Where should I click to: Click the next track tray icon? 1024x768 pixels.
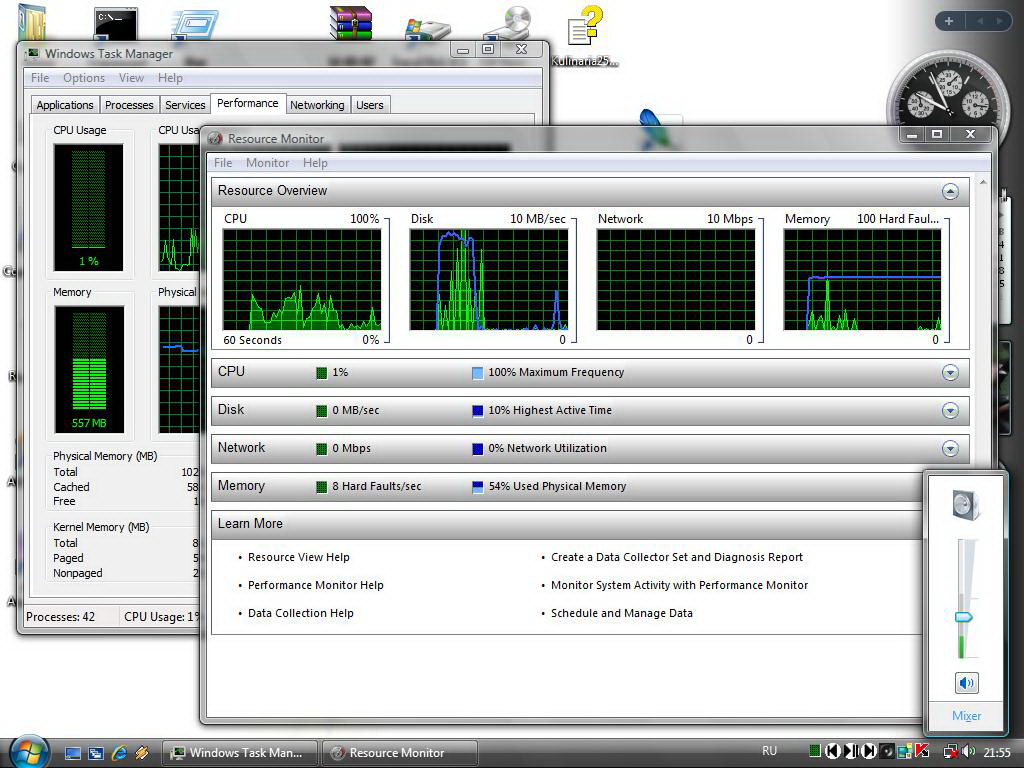(x=869, y=752)
